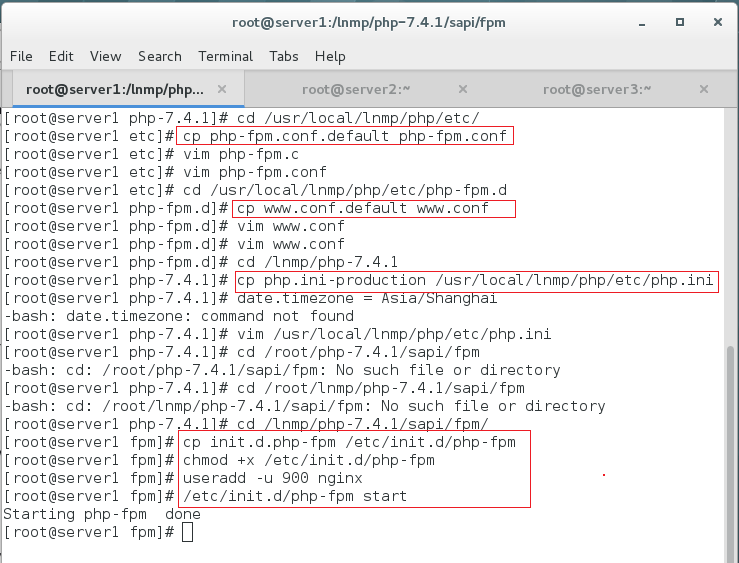Close the root@server3 tab
739x563 pixels.
704,89
